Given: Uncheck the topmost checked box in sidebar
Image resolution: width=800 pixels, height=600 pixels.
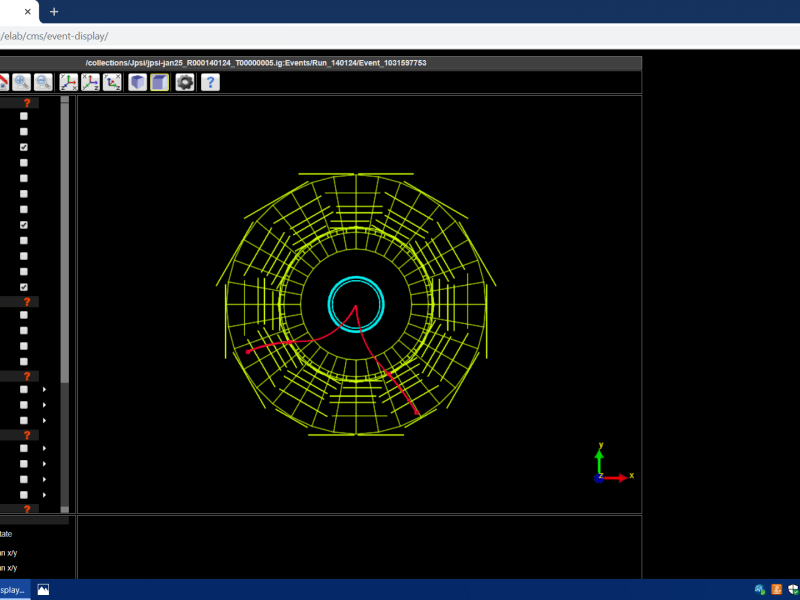Looking at the screenshot, I should pyautogui.click(x=24, y=147).
